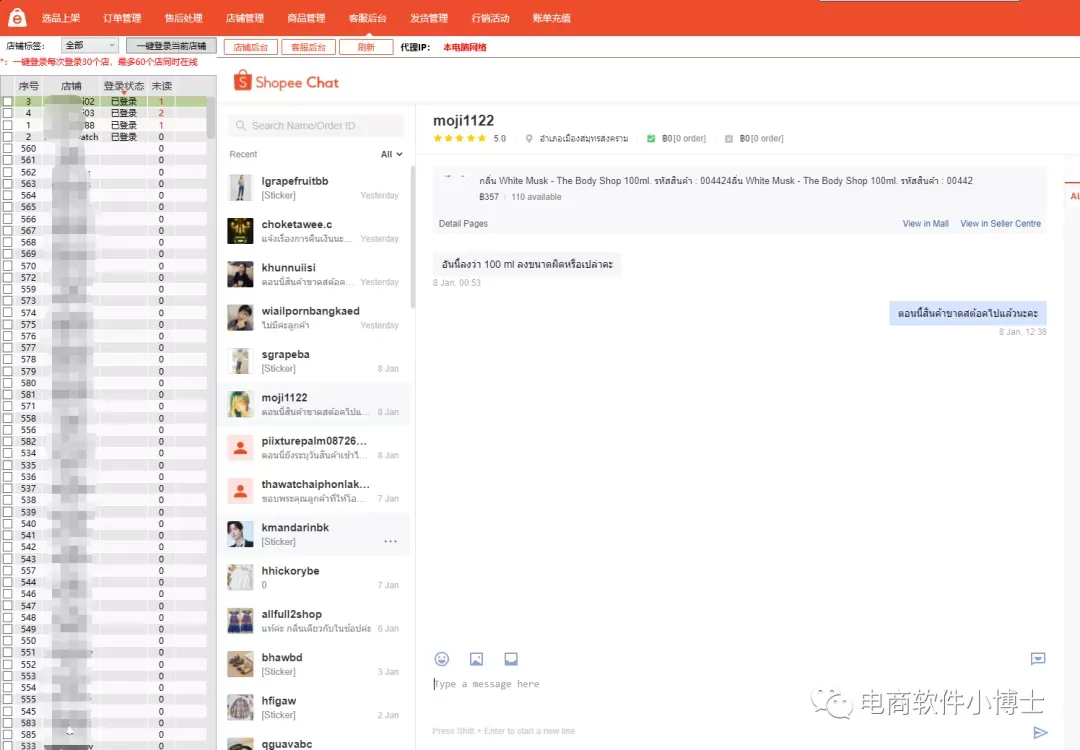Open sgrapeba conversation
The width and height of the screenshot is (1080, 750).
[x=315, y=361]
